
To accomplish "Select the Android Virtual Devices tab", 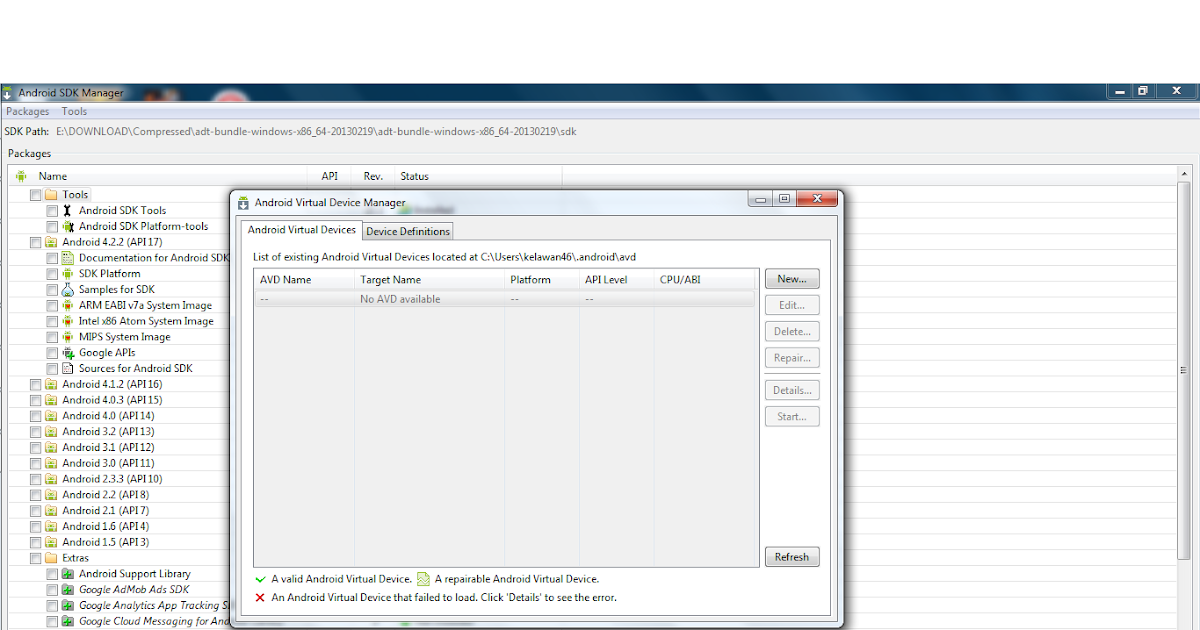I will 302,230.
